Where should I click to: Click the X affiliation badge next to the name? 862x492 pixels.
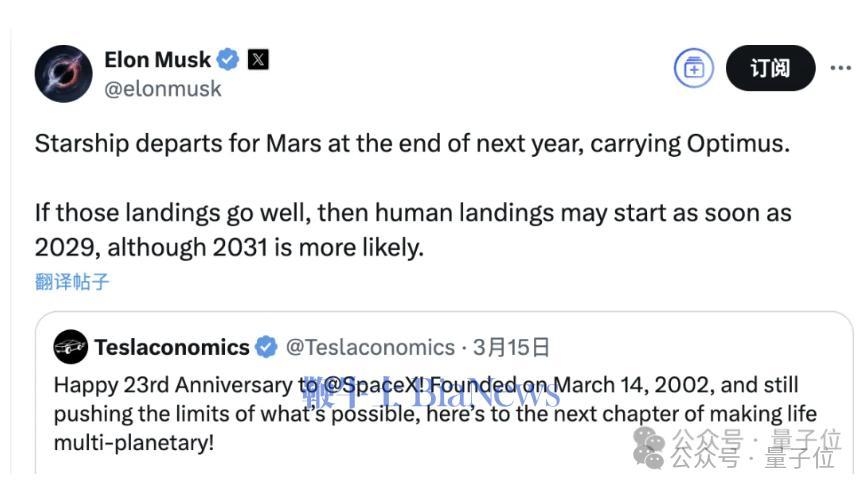(258, 59)
